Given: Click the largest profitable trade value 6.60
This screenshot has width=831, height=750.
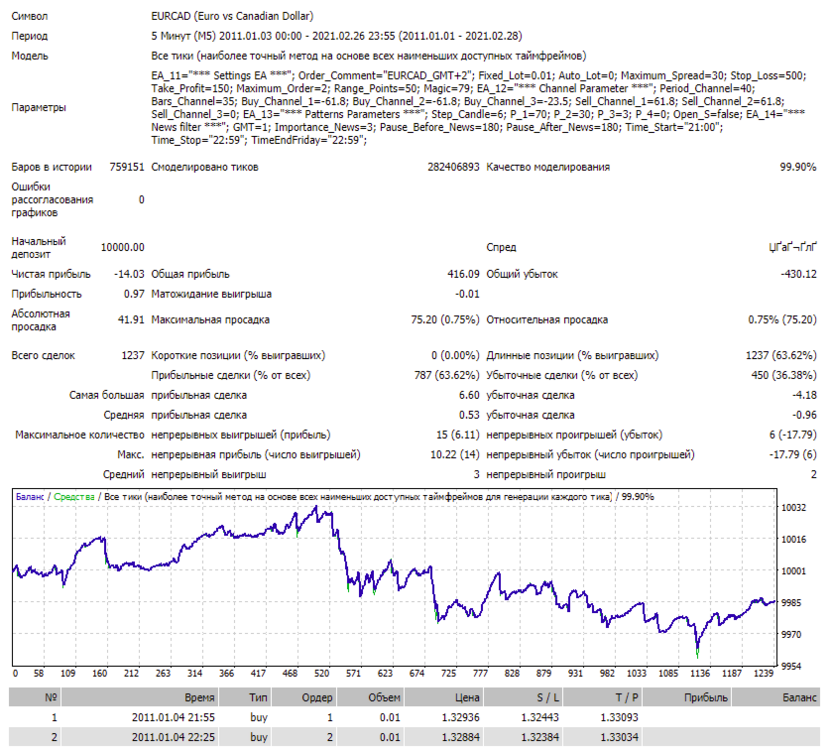Looking at the screenshot, I should pyautogui.click(x=469, y=395).
